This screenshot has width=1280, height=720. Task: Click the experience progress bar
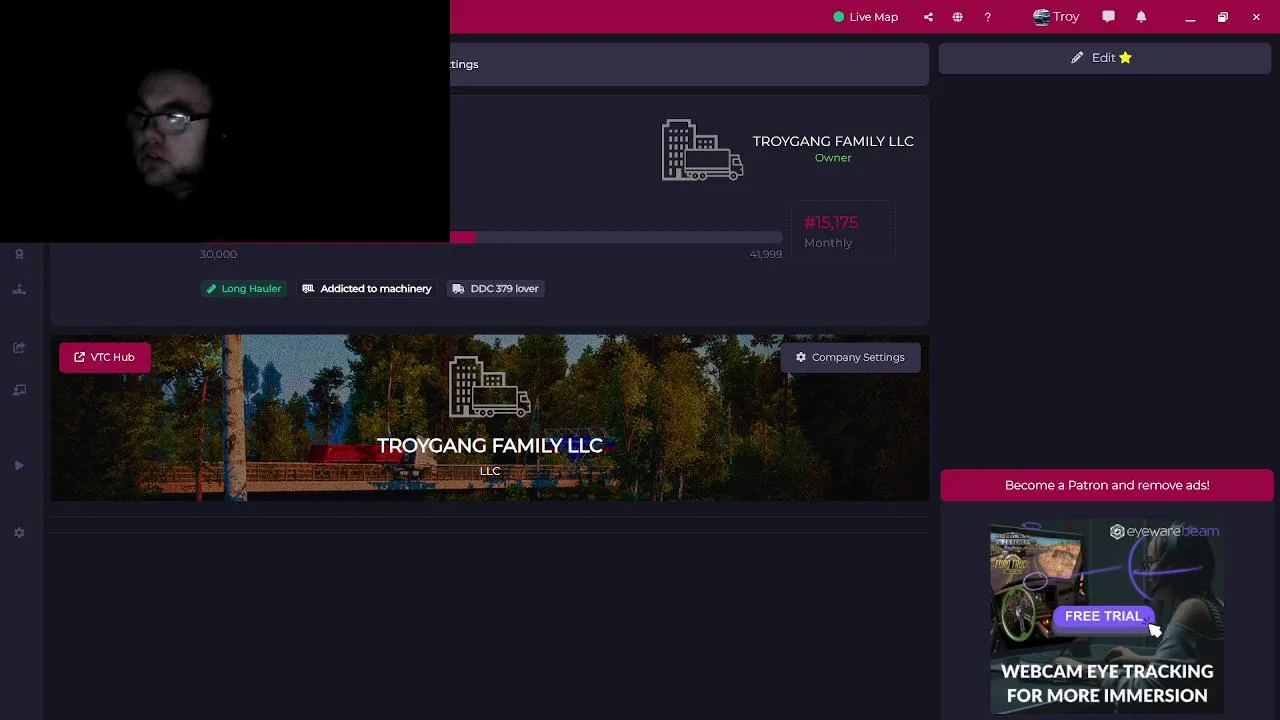point(616,237)
